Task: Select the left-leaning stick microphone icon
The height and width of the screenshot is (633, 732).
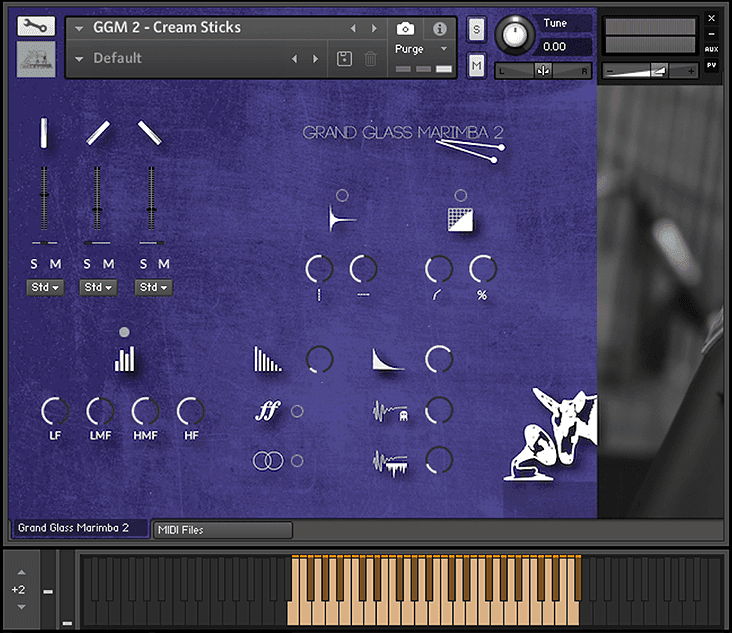Action: point(149,133)
